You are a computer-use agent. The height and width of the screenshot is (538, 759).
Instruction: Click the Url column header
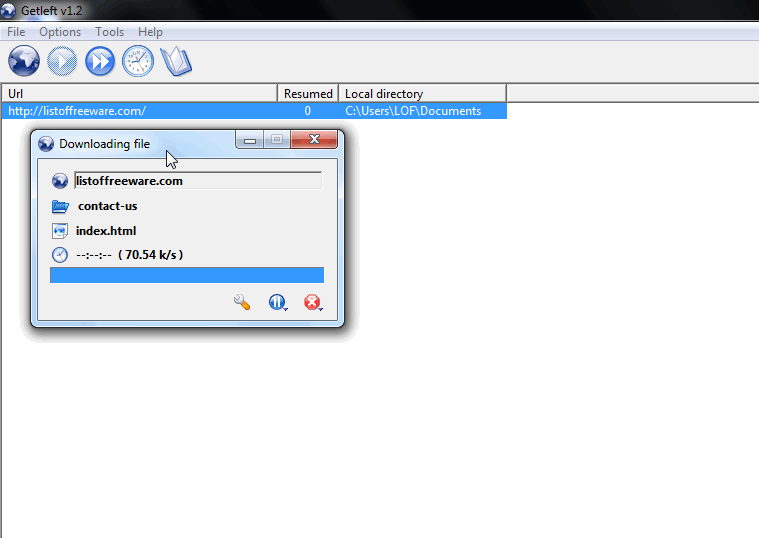(x=140, y=93)
